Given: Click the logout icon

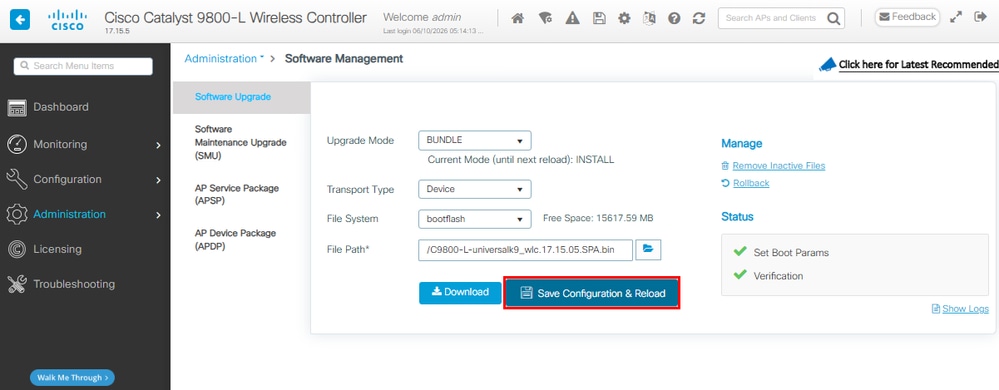Looking at the screenshot, I should click(981, 17).
